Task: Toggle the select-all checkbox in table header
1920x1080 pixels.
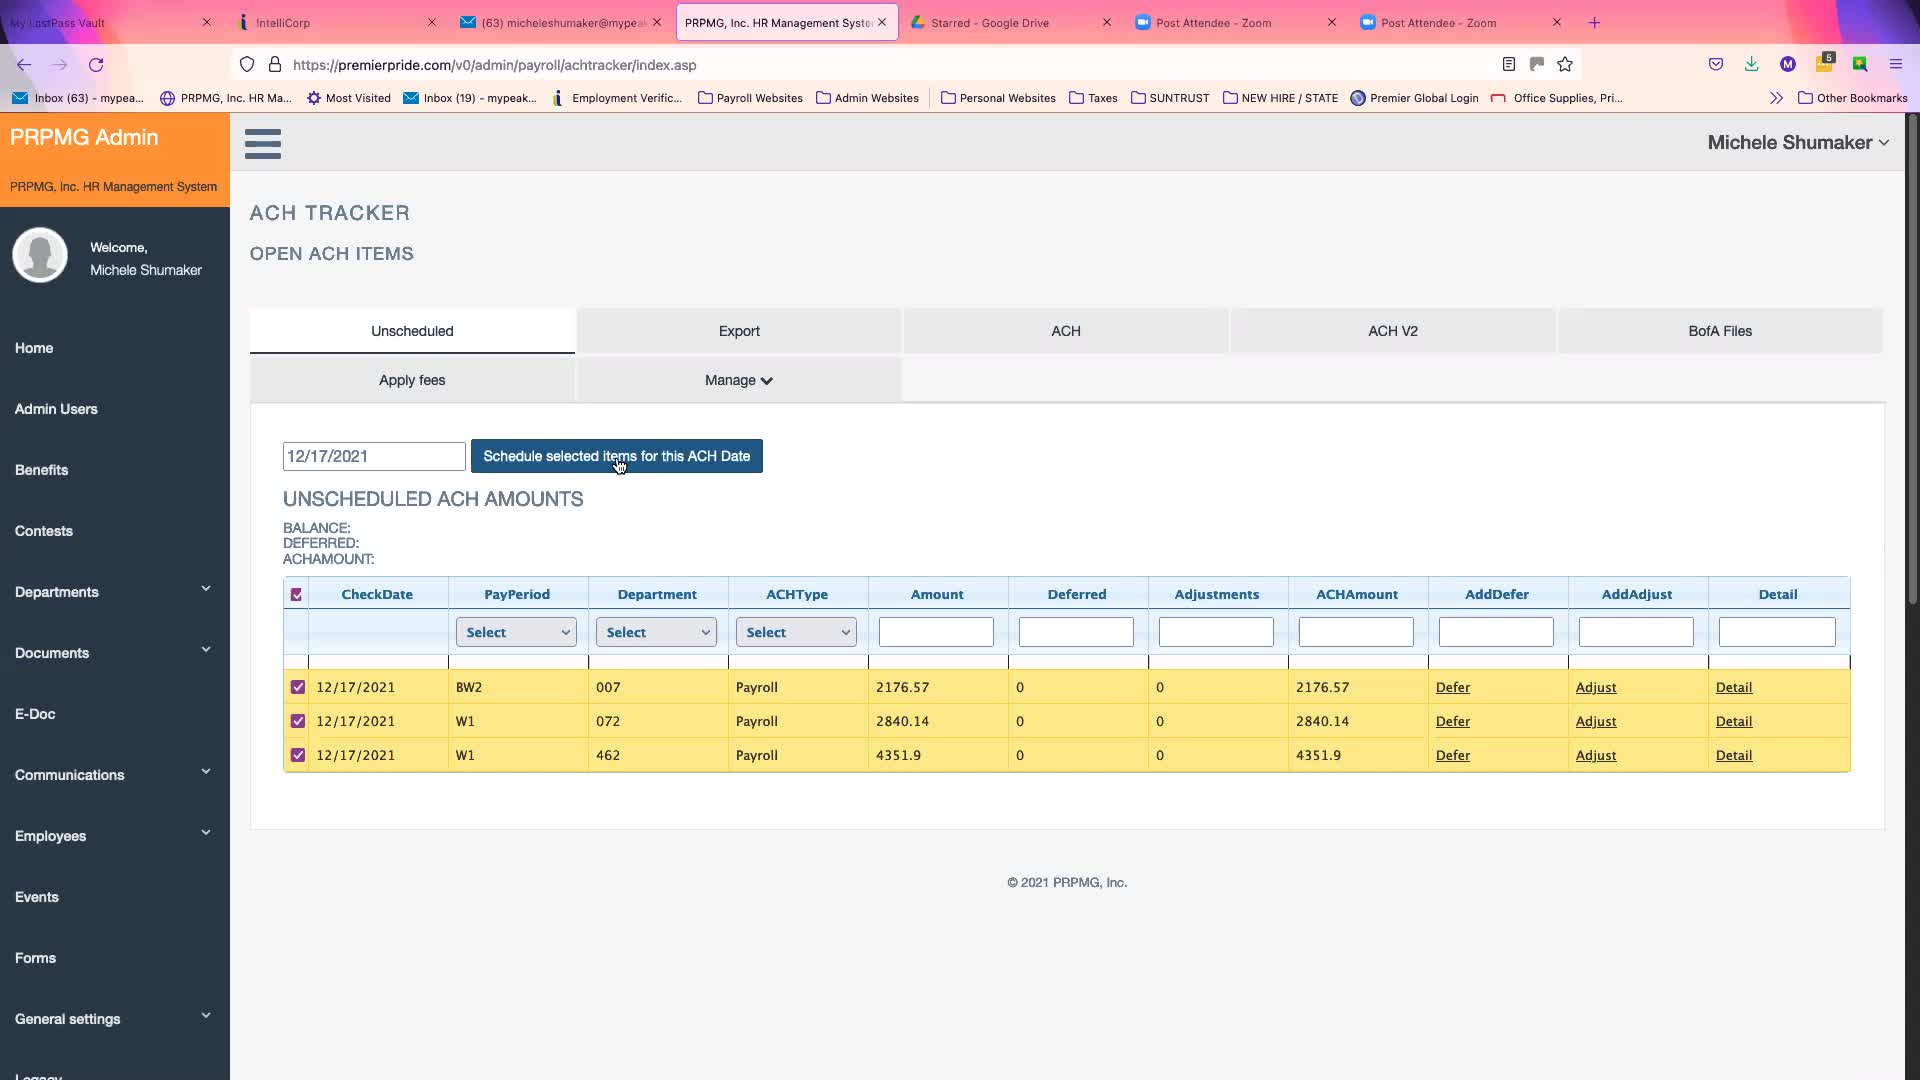Action: 297,595
